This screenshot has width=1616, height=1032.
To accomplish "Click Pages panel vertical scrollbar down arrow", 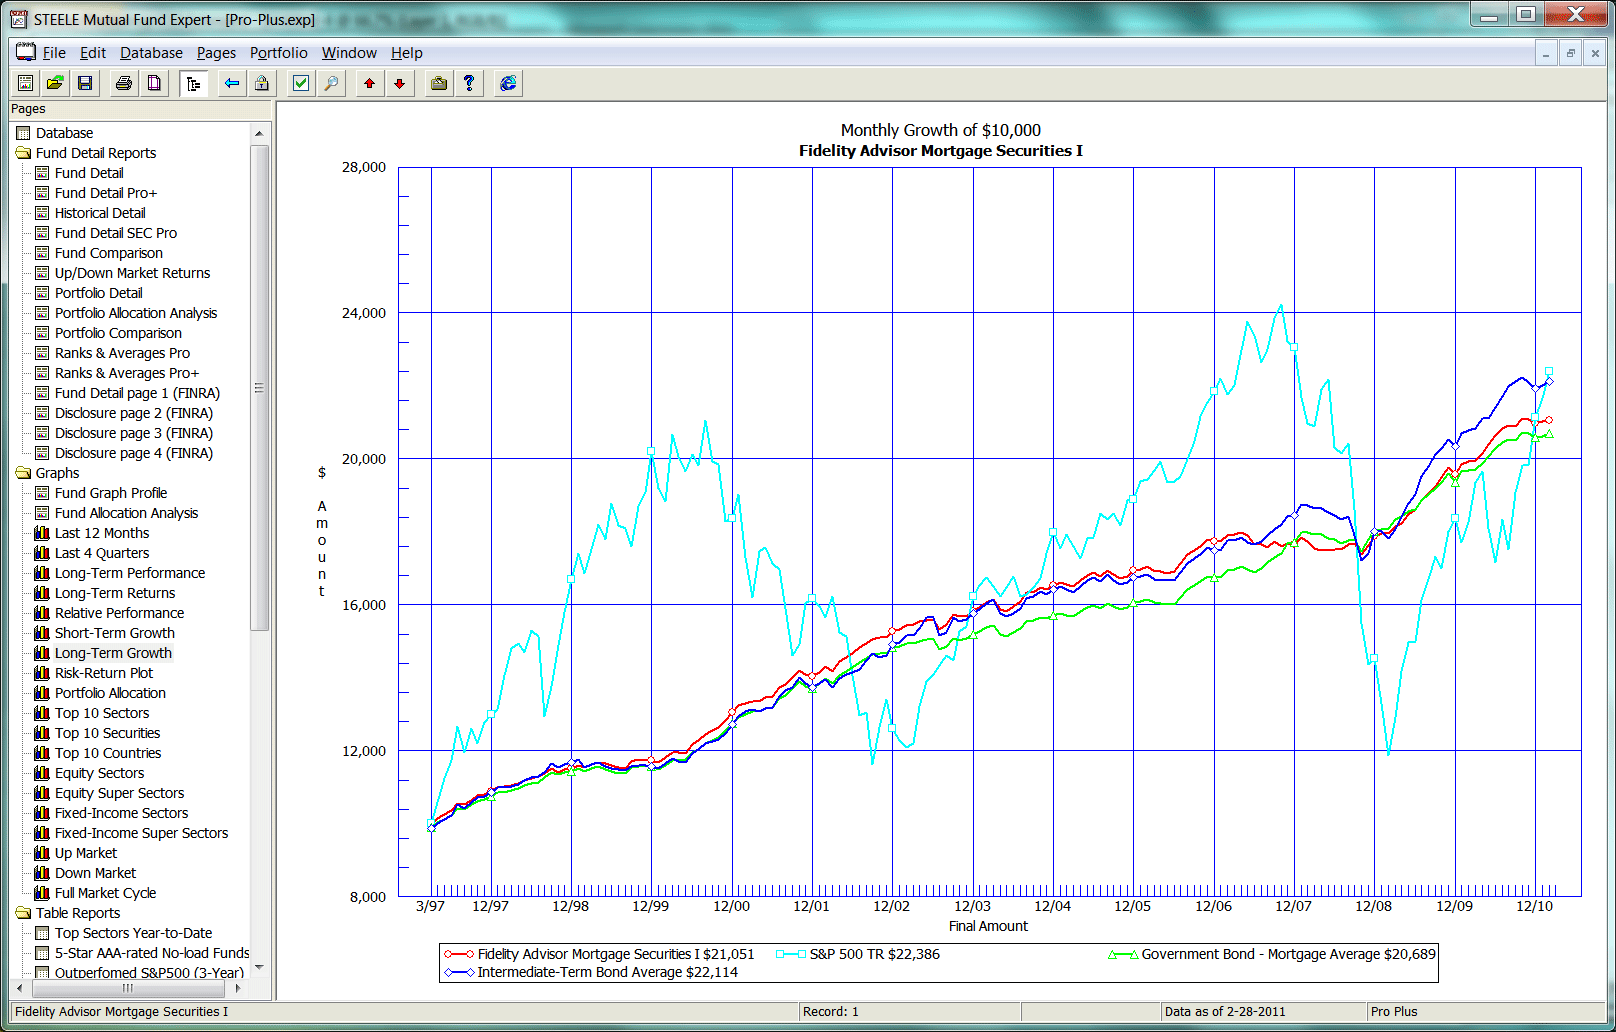I will pos(259,967).
